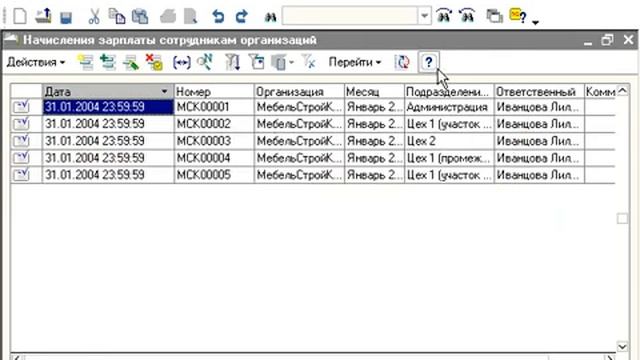
Task: Open filter and sort settings icon
Action: pos(232,62)
